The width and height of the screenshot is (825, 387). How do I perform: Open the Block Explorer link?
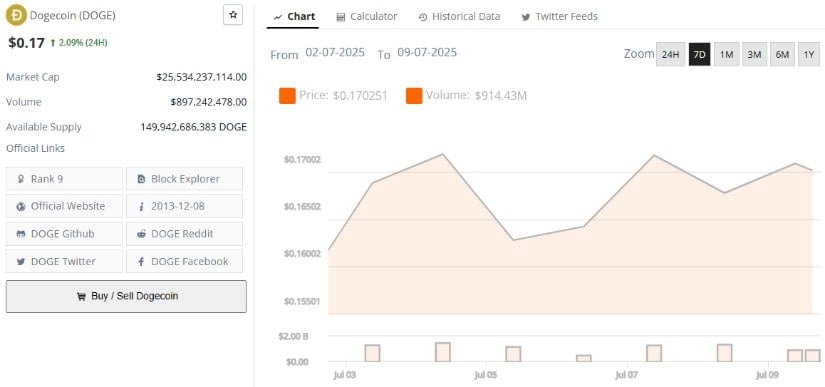click(185, 179)
